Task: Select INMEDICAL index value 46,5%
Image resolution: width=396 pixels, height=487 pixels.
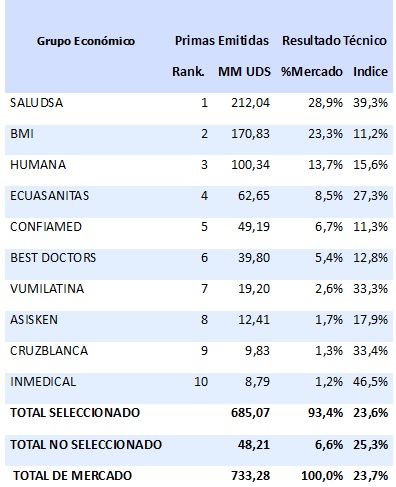Action: tap(370, 381)
